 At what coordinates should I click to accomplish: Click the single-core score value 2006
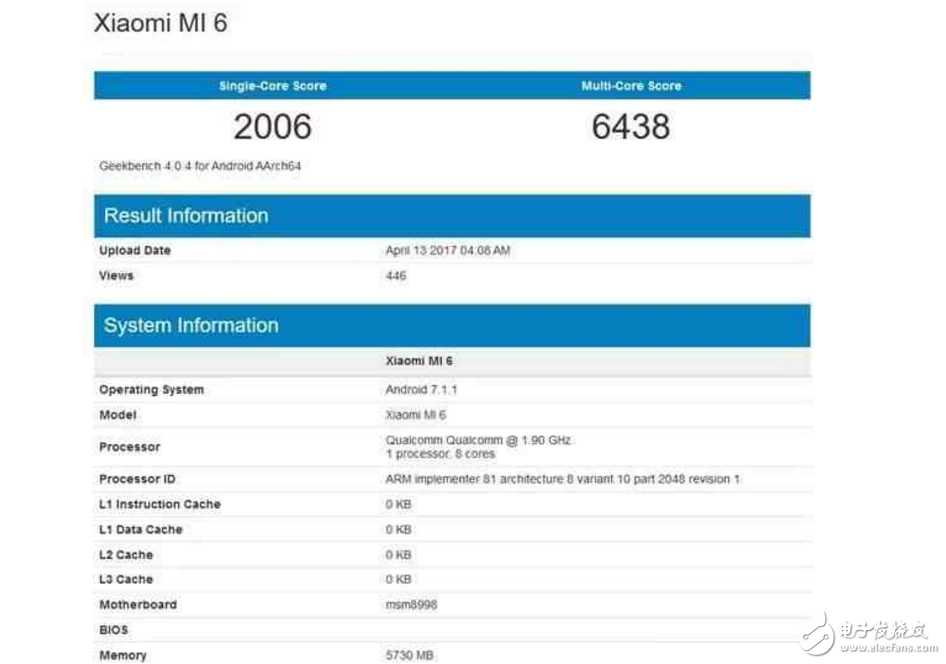point(272,127)
